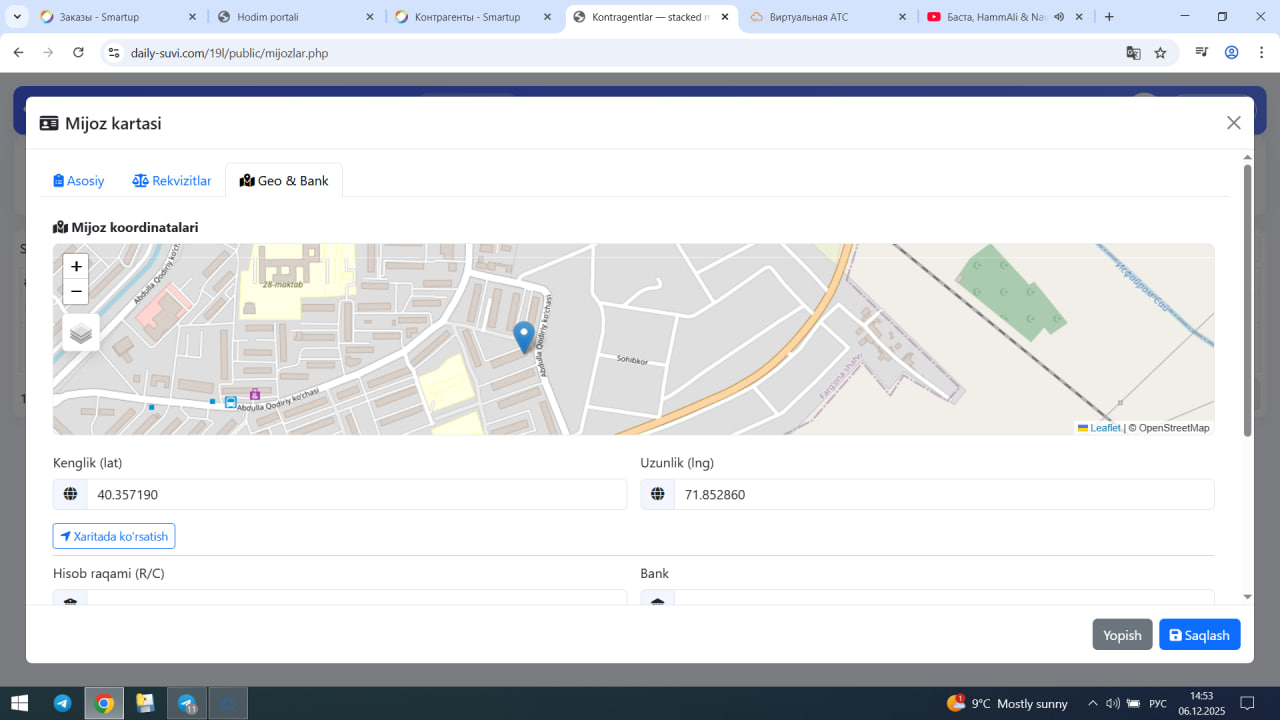Screen dimensions: 1280x720
Task: Click the blue location marker on map
Action: pos(523,336)
